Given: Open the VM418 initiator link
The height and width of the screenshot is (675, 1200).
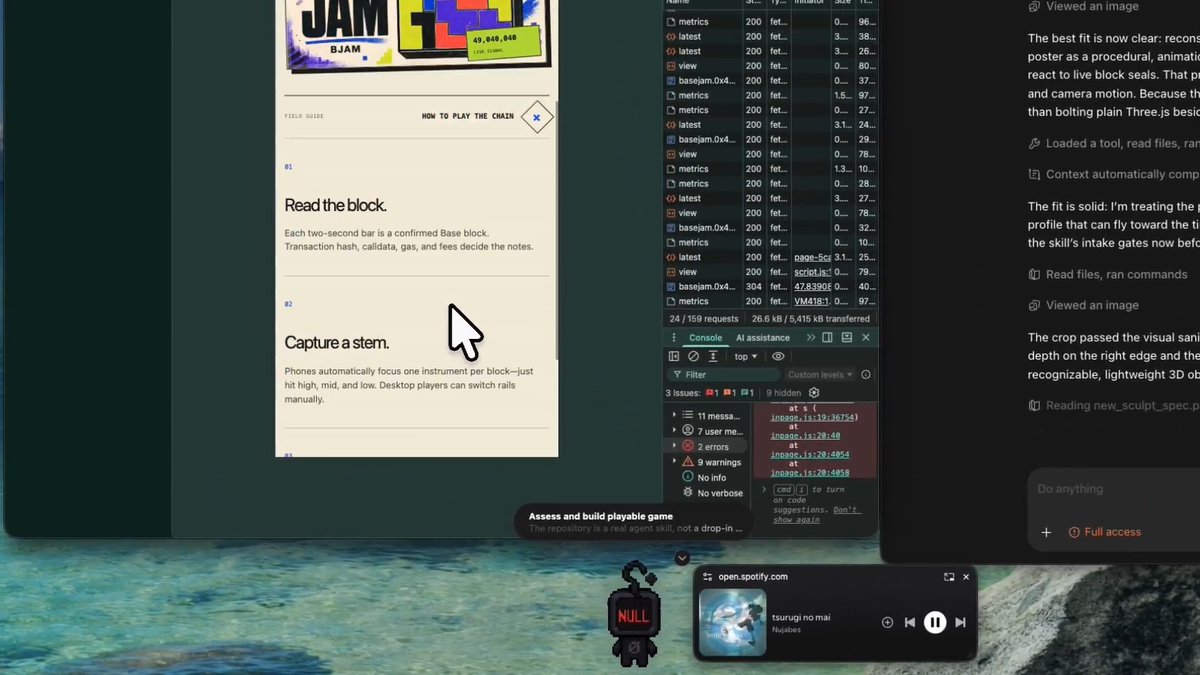Looking at the screenshot, I should (812, 301).
